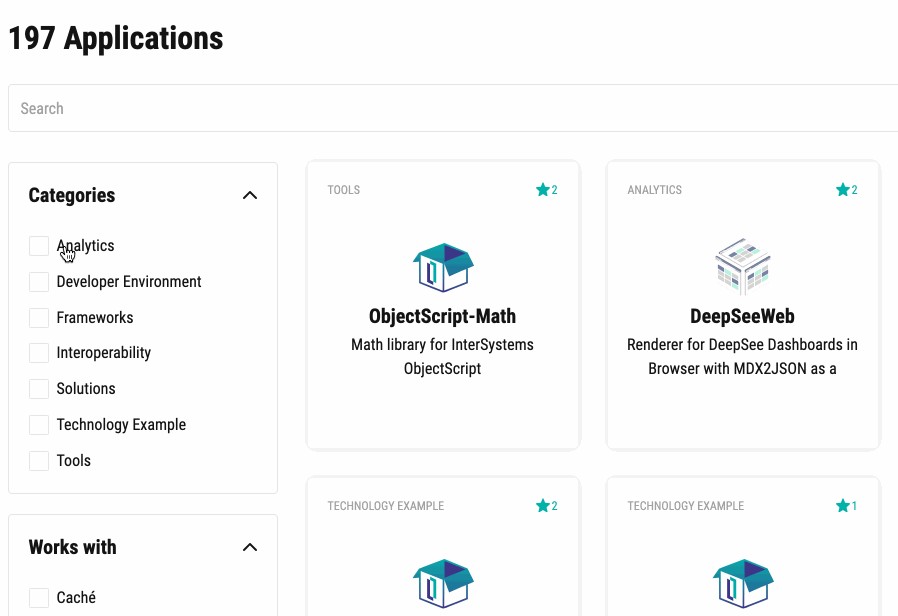Click the TOOLS category label on card
The image size is (898, 616).
pyautogui.click(x=343, y=190)
